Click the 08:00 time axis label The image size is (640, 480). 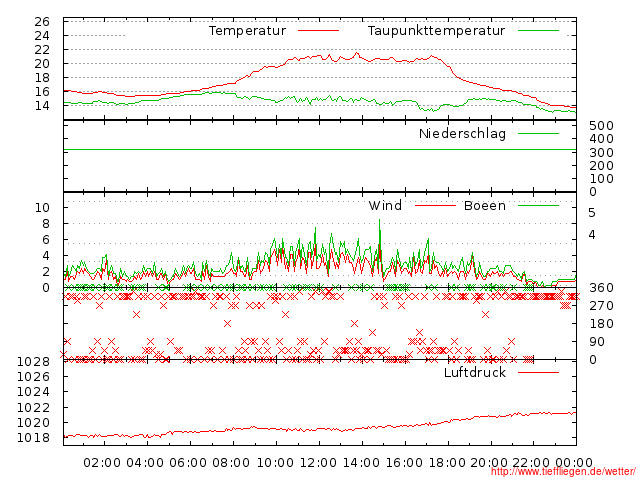click(231, 463)
